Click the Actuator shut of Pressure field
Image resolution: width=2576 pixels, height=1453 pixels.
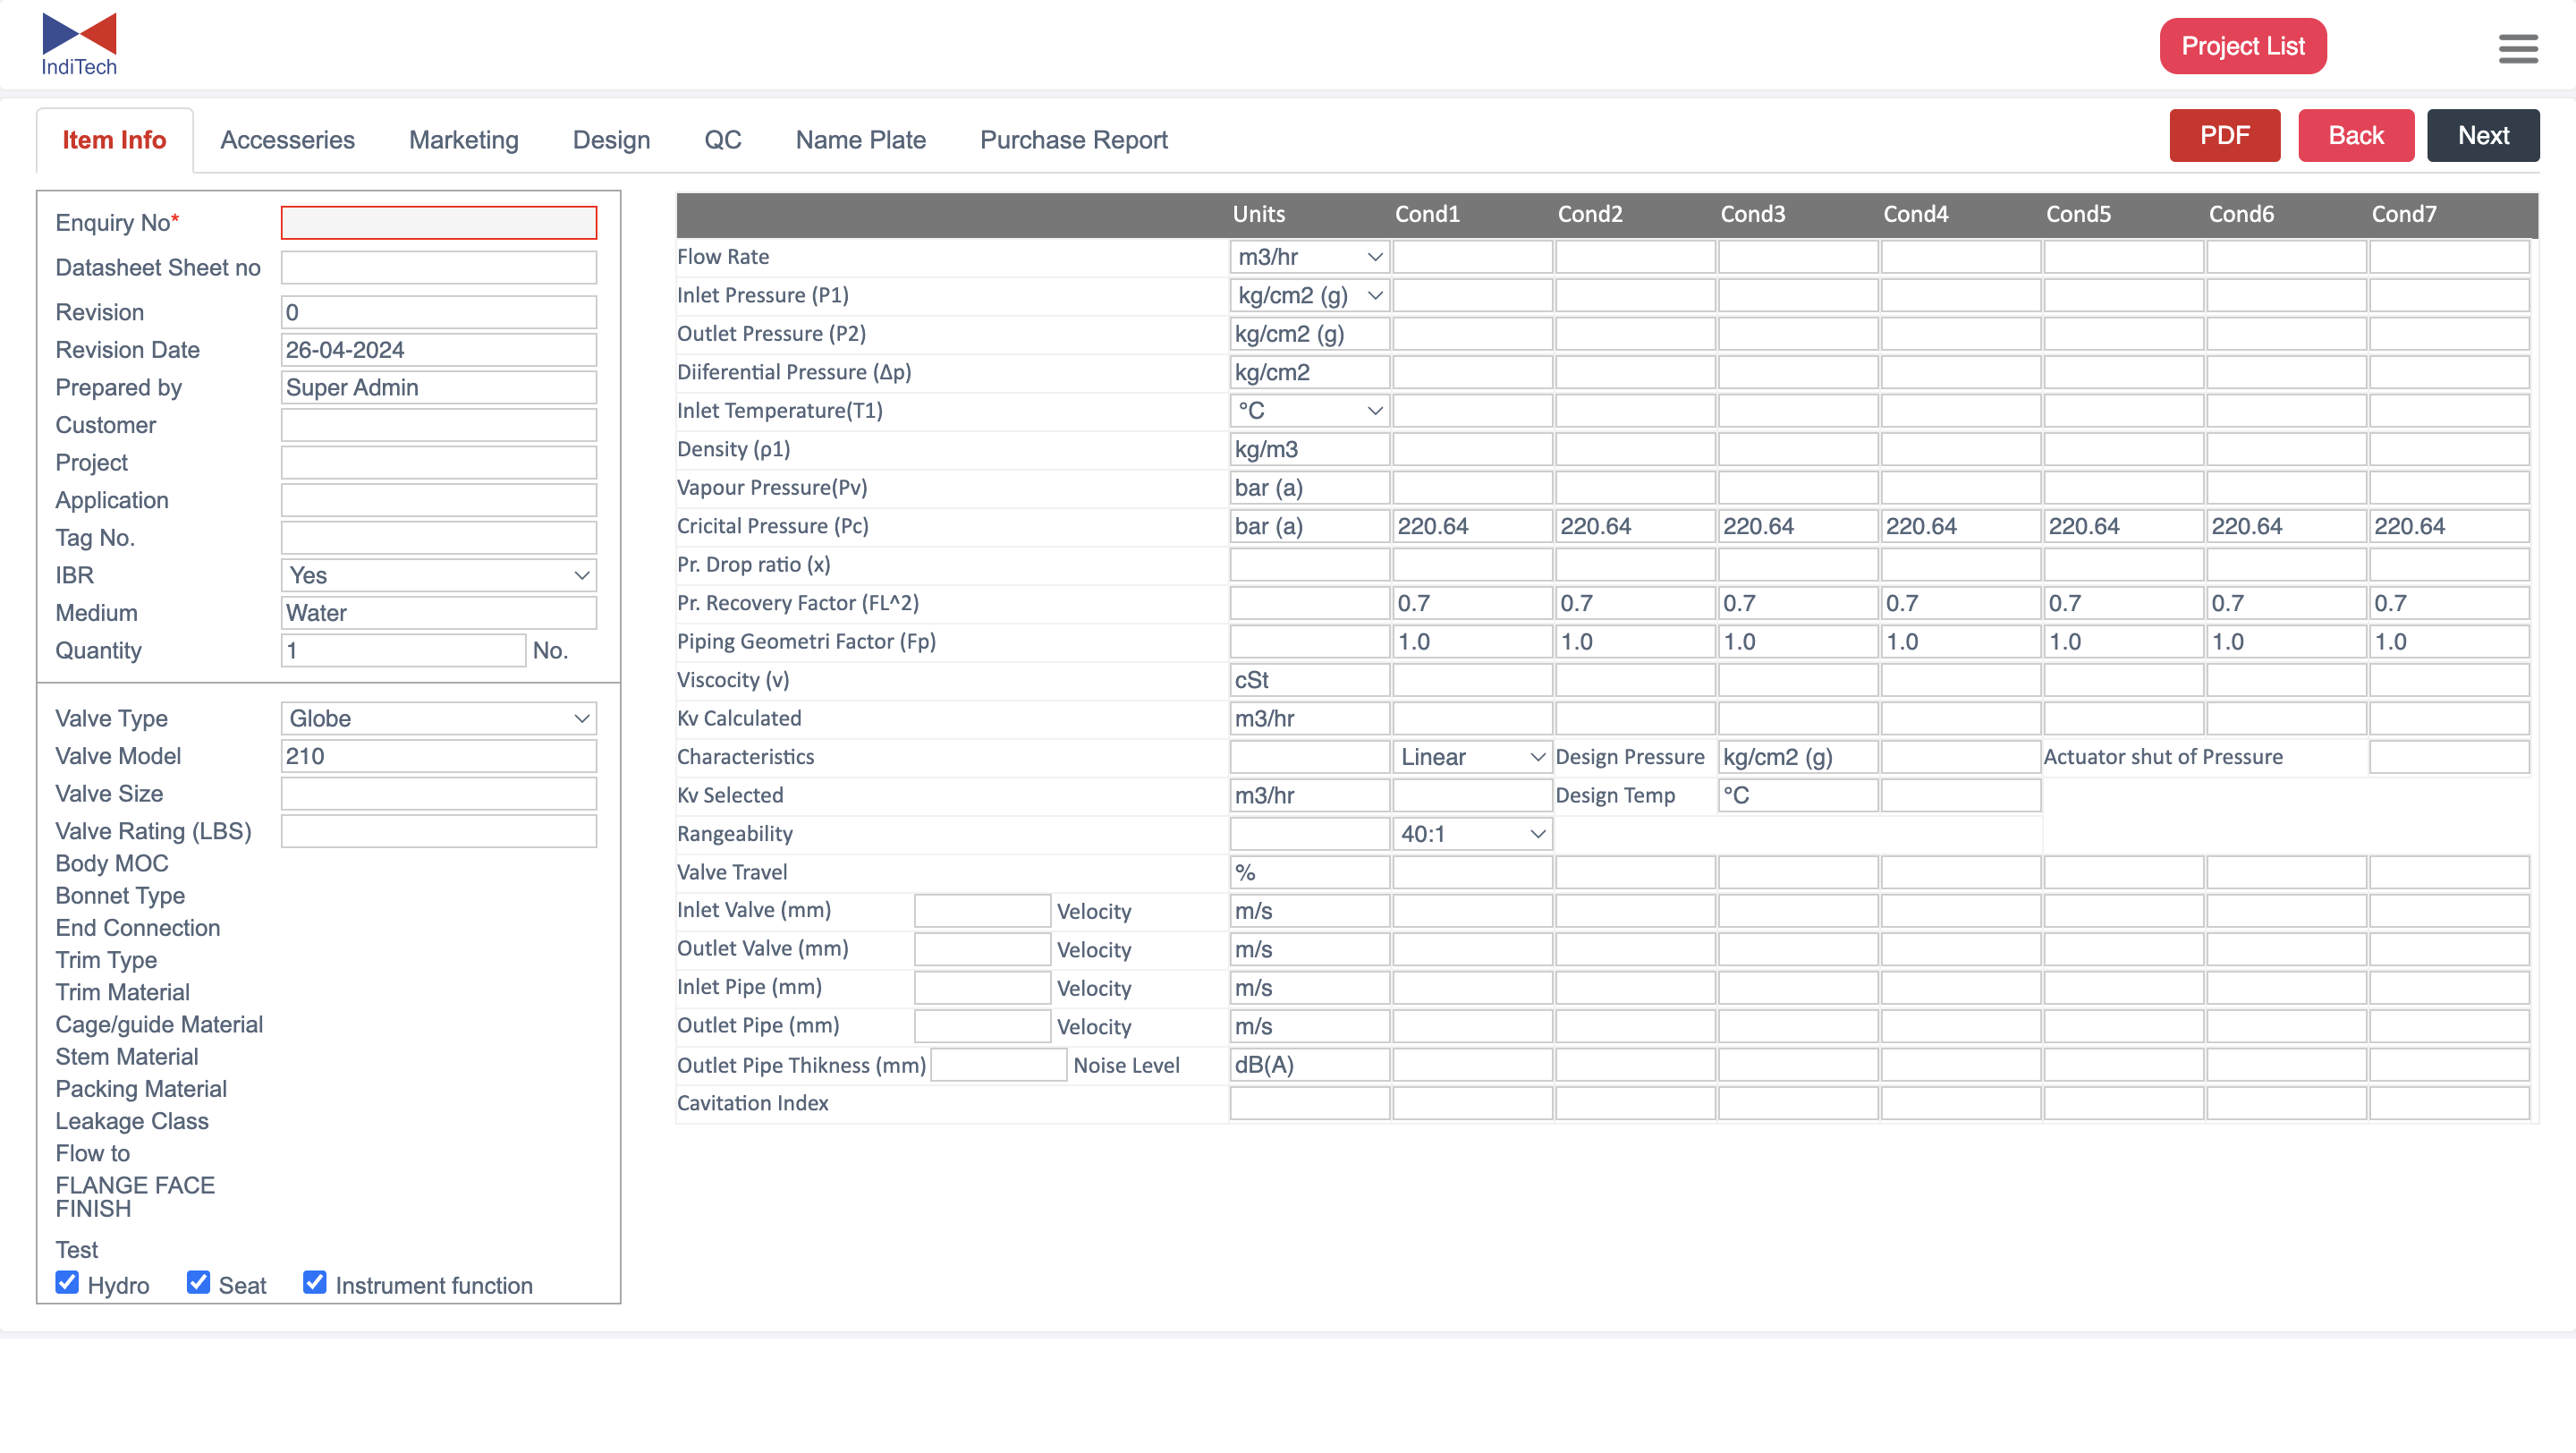[2449, 757]
